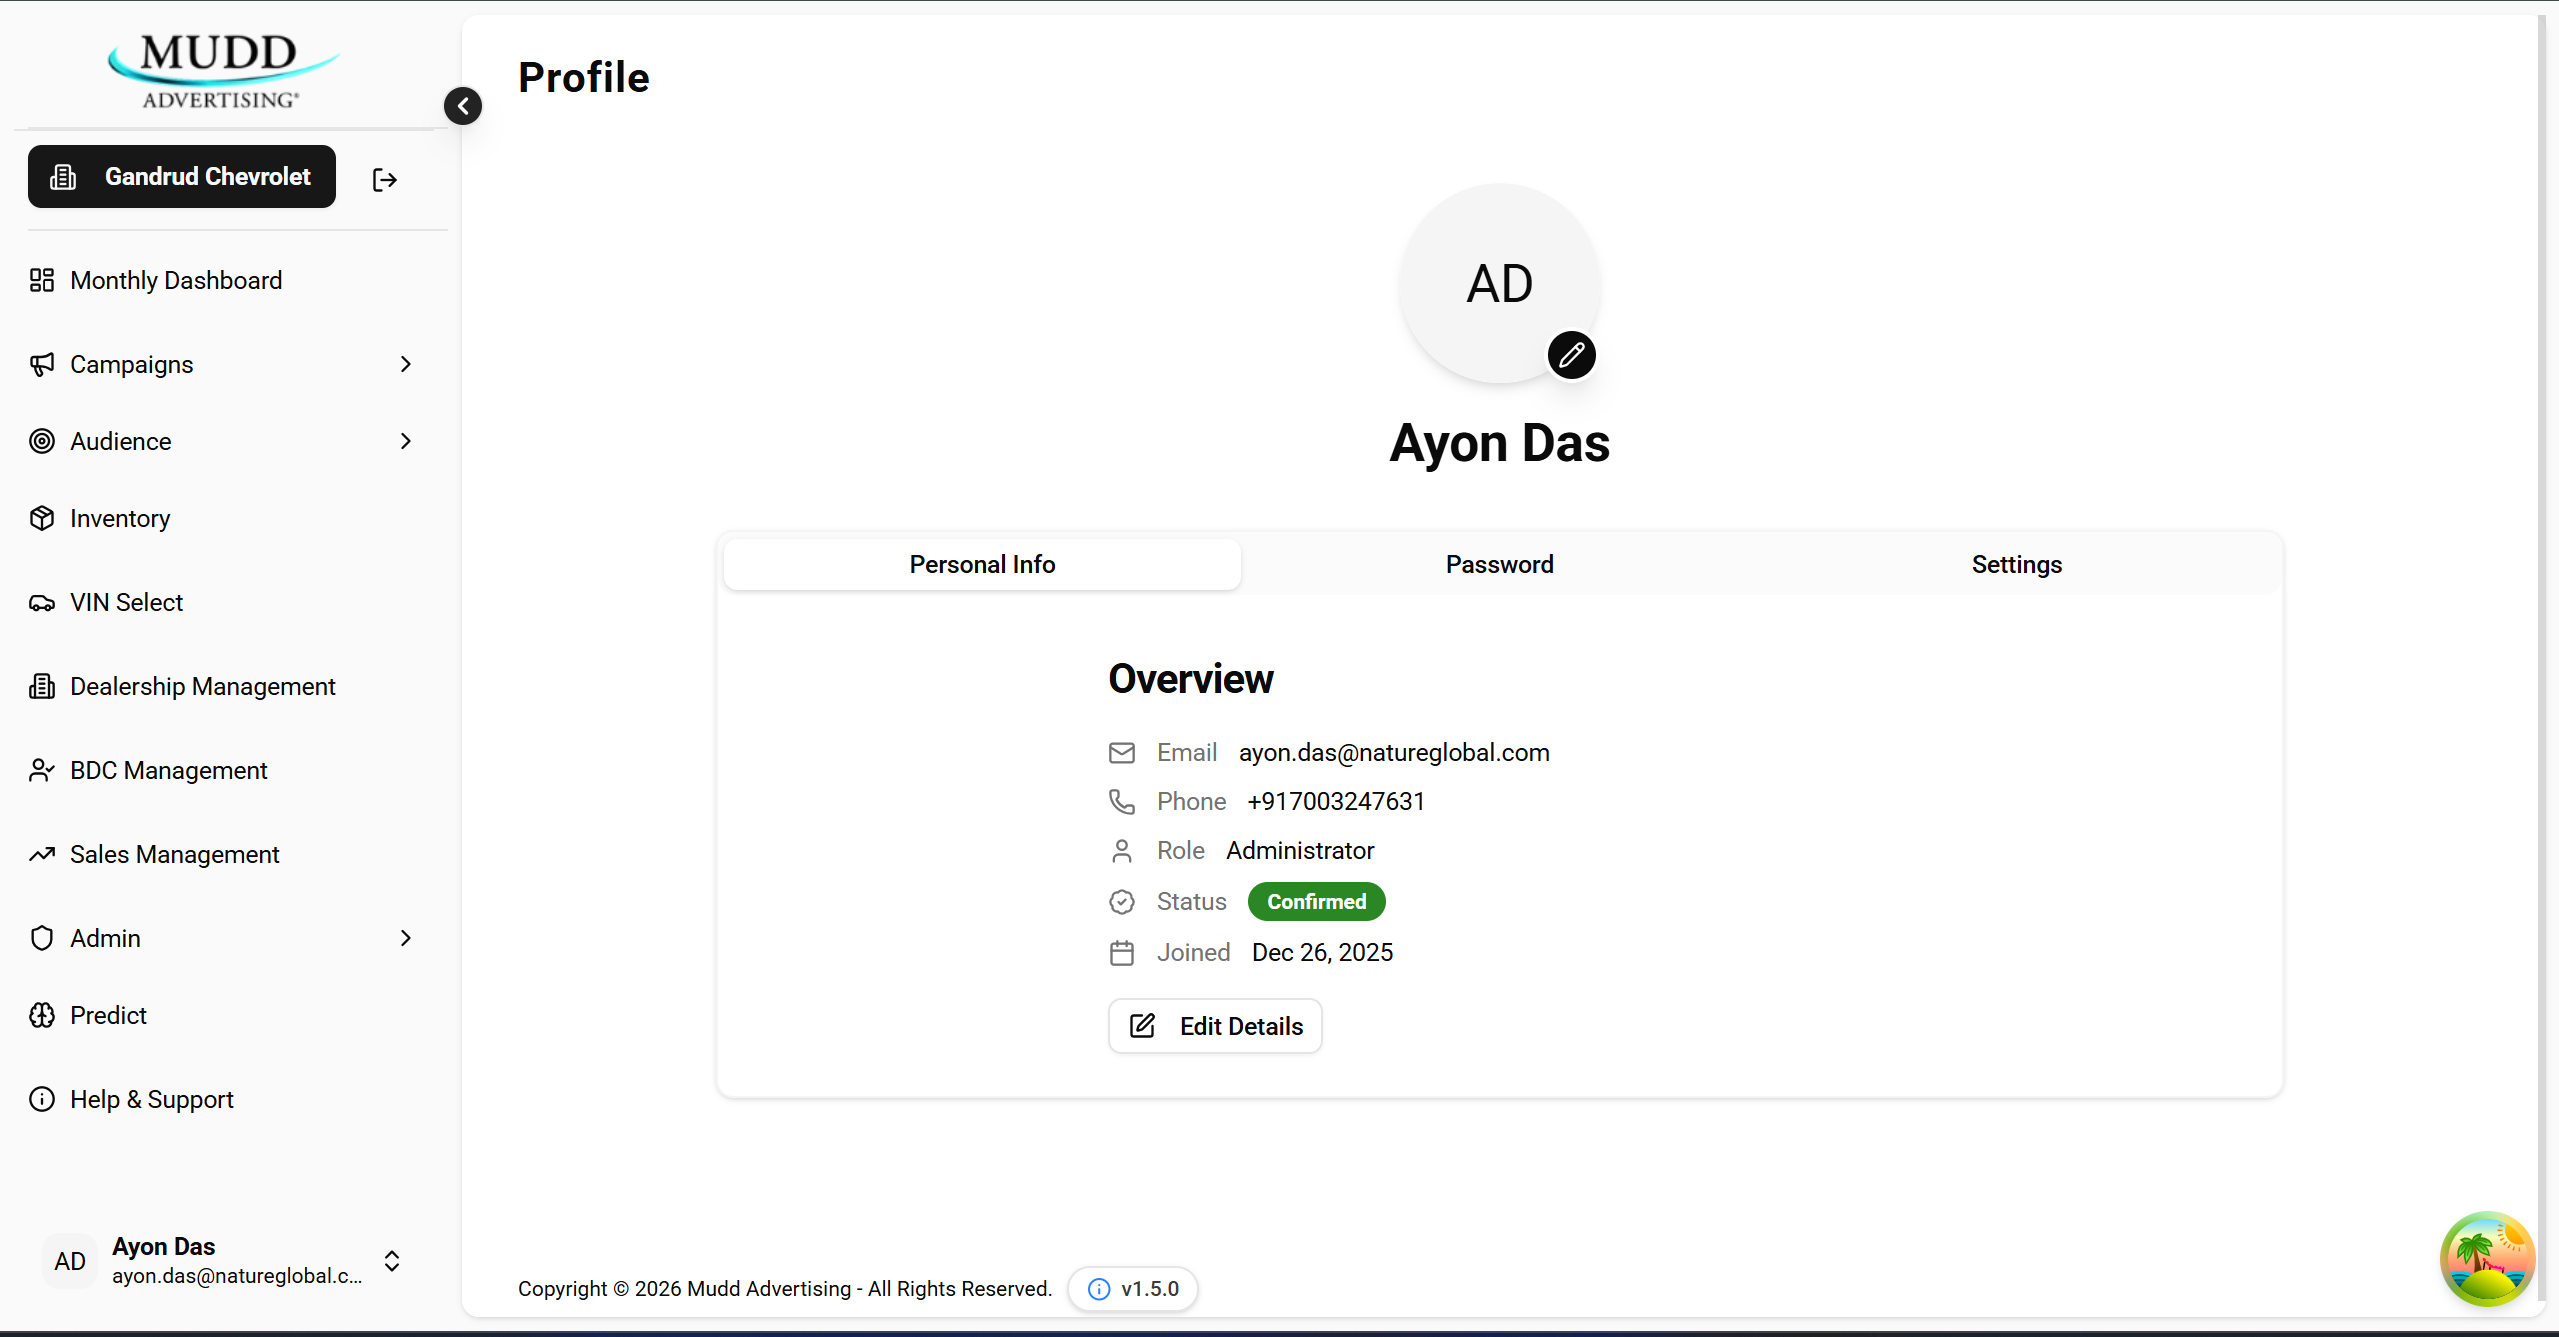
Task: Click the email ayon.das@natureglobal.com in Overview
Action: click(1394, 752)
